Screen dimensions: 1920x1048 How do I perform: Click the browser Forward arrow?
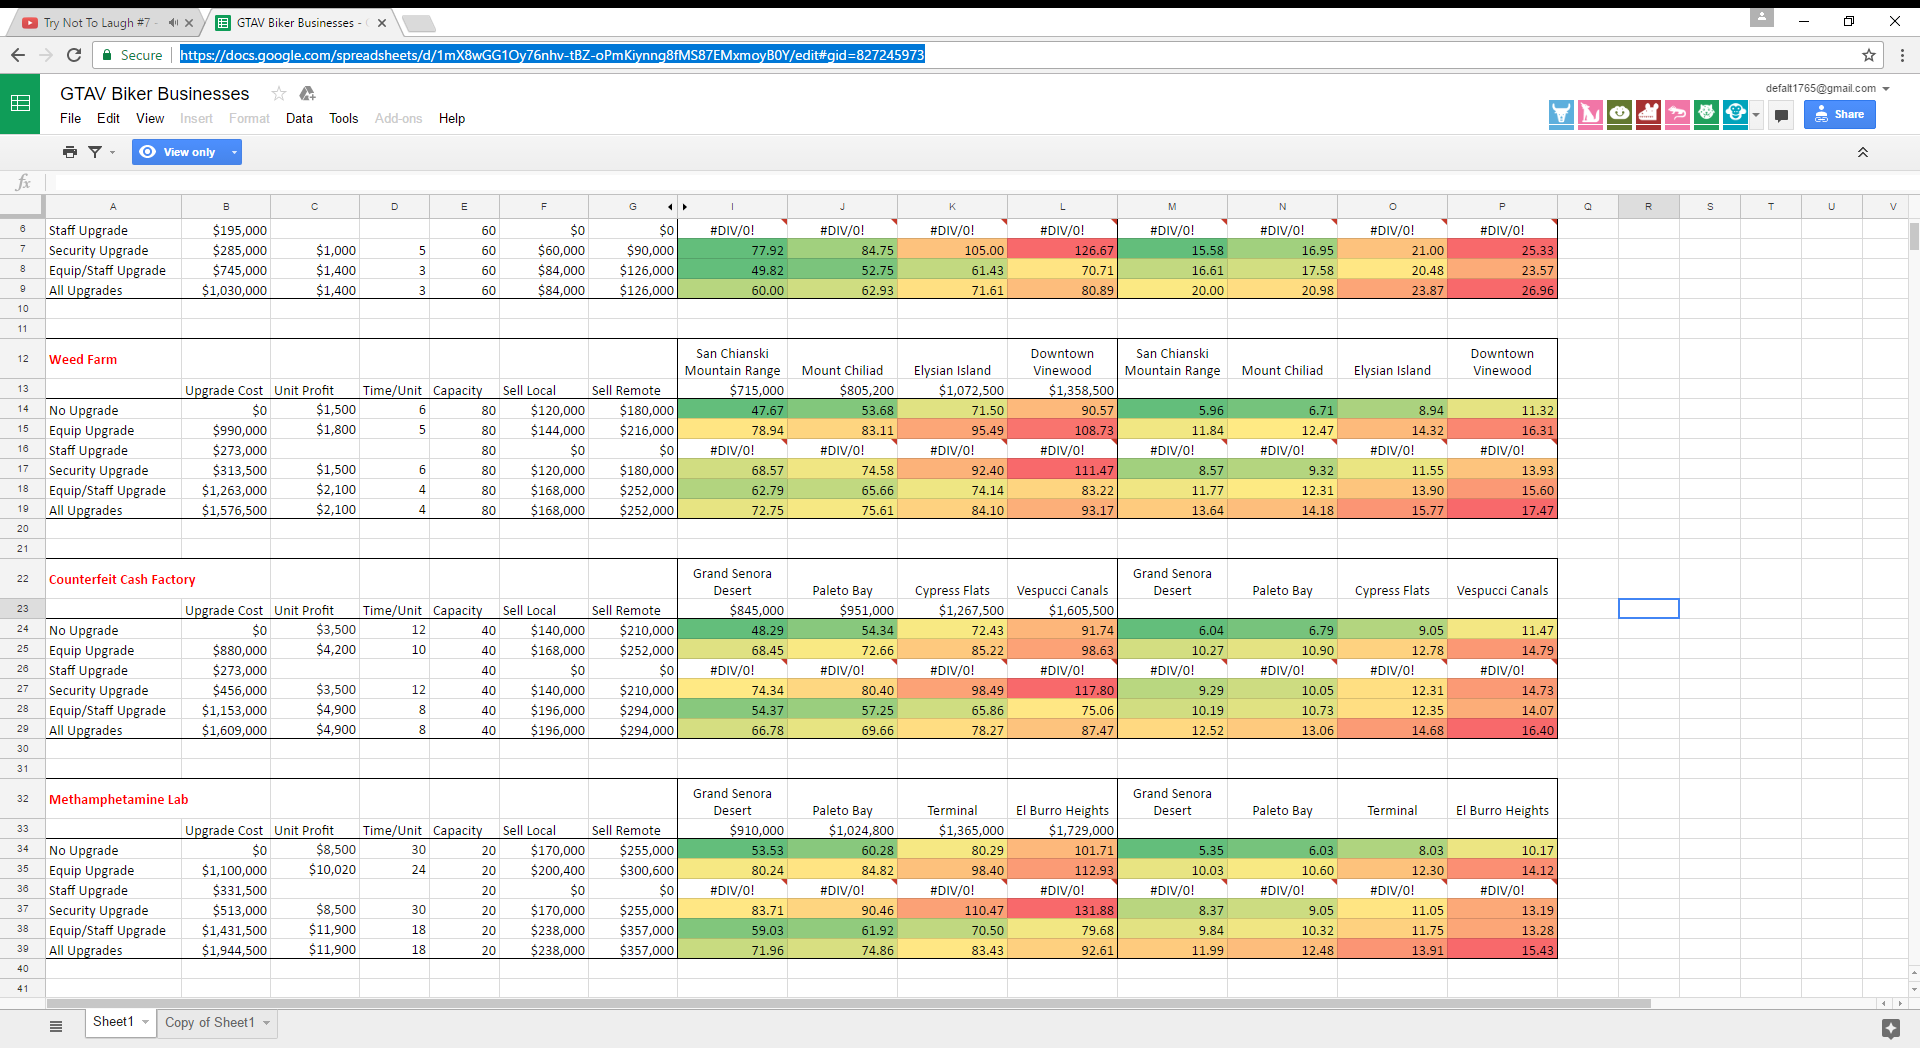coord(46,55)
